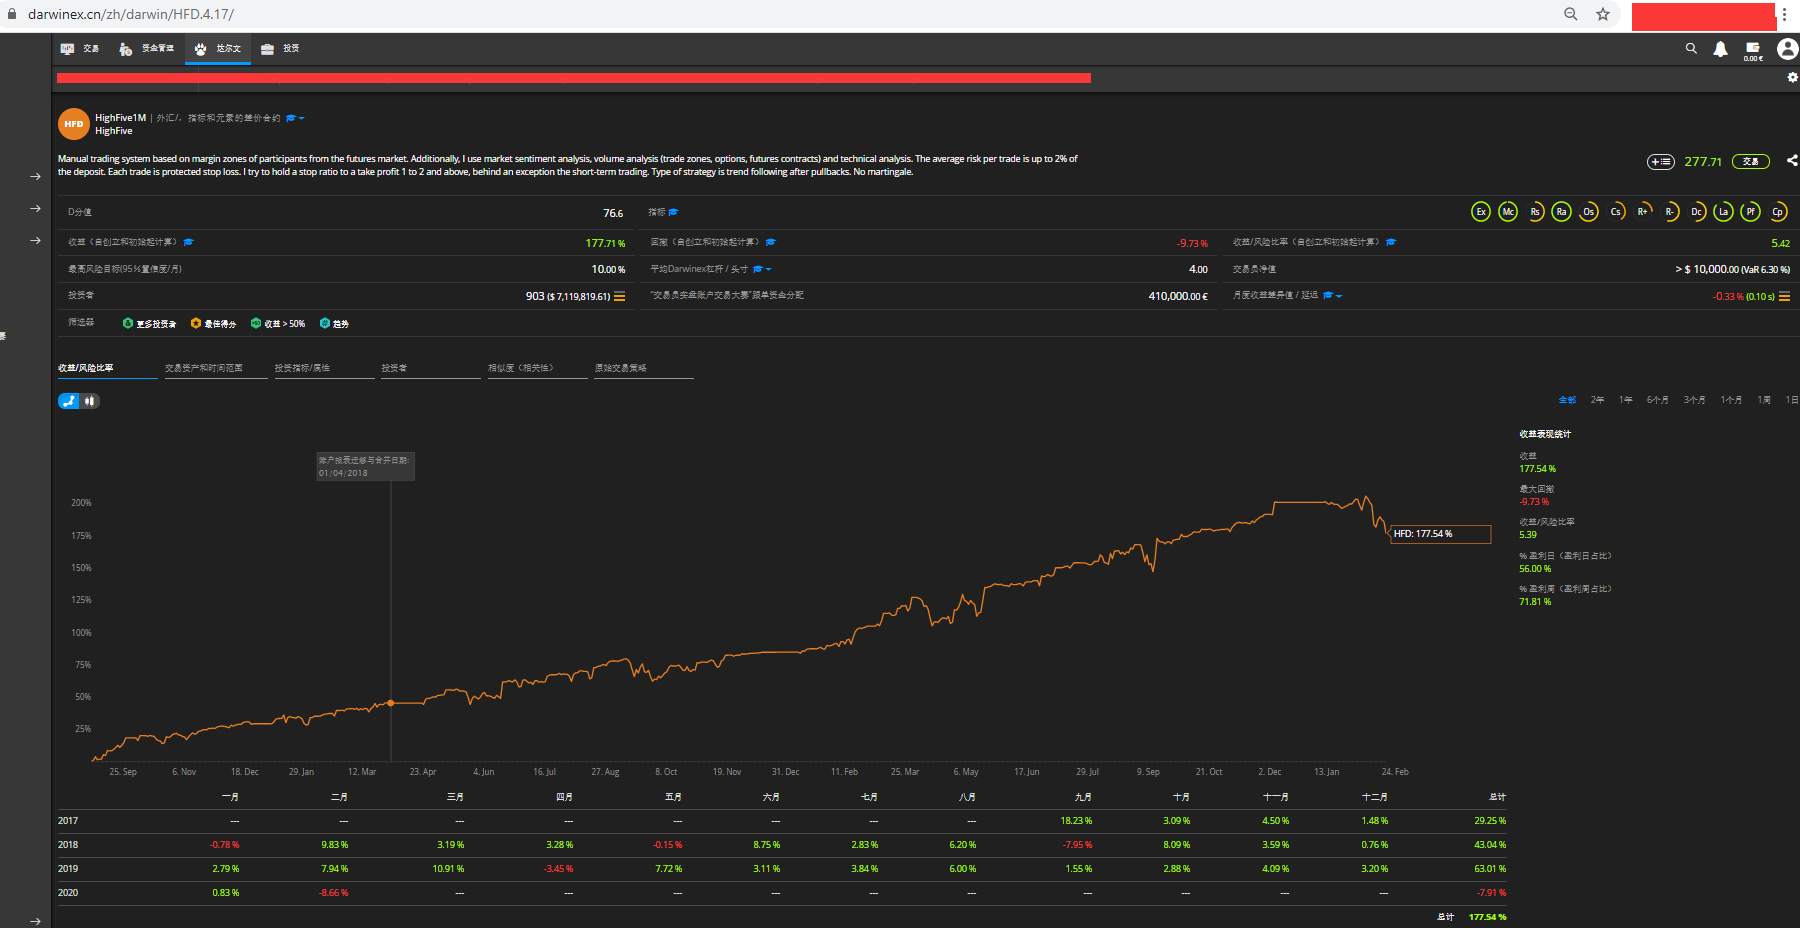The height and width of the screenshot is (928, 1800).
Task: Open the Ex attribute badge
Action: pos(1481,211)
